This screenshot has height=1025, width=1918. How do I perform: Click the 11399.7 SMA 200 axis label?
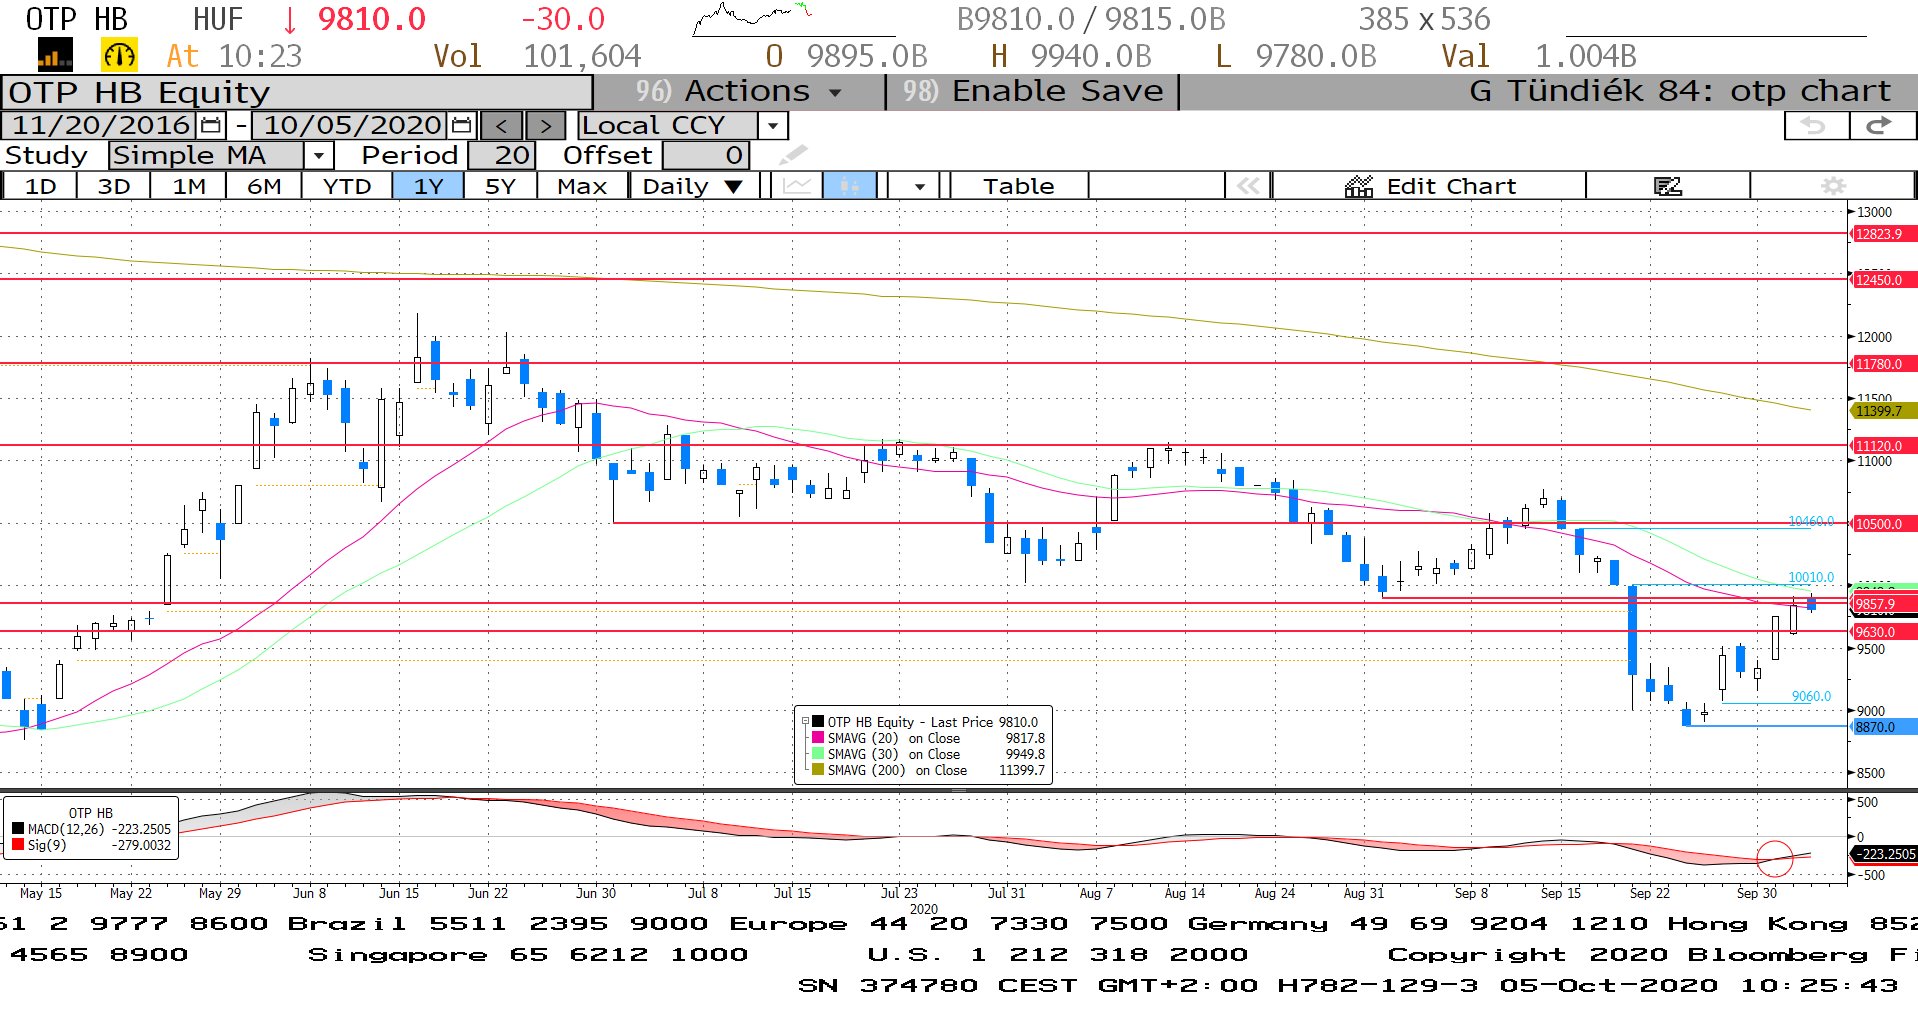(x=1884, y=411)
